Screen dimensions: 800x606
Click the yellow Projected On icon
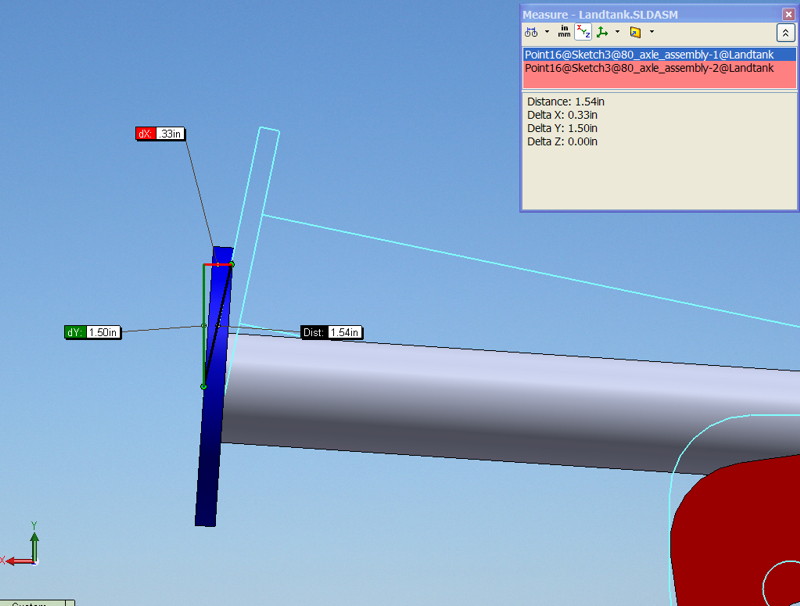[635, 32]
